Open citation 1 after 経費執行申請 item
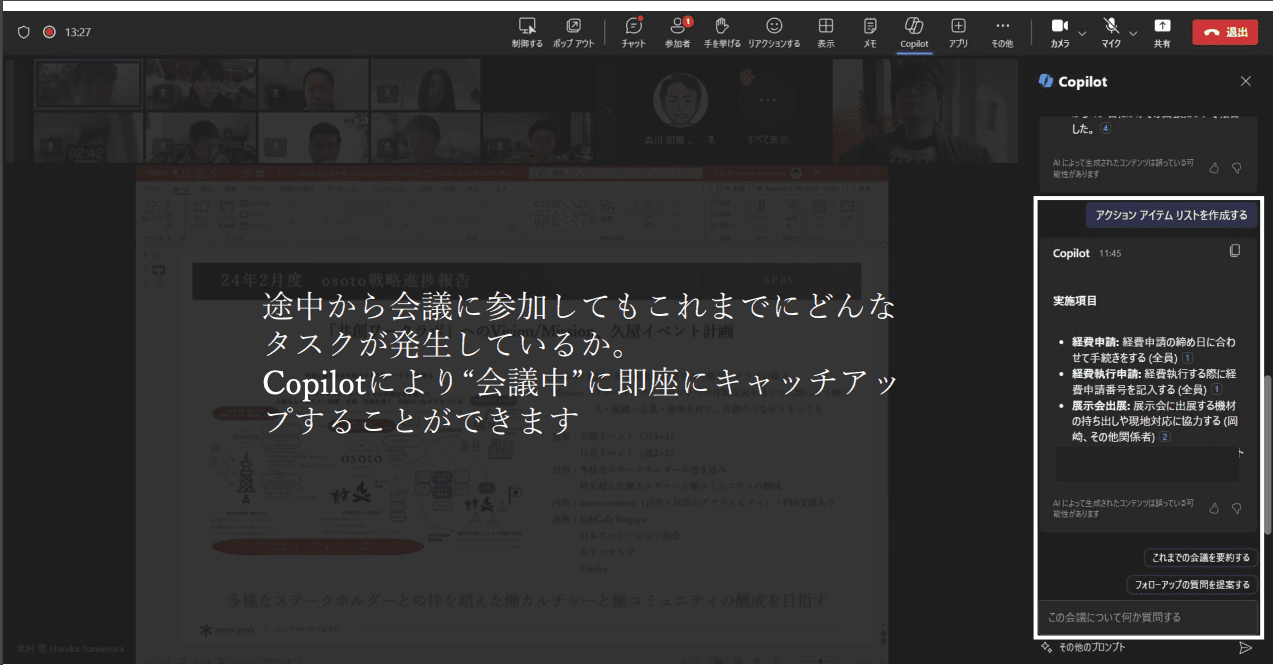 [x=1216, y=389]
